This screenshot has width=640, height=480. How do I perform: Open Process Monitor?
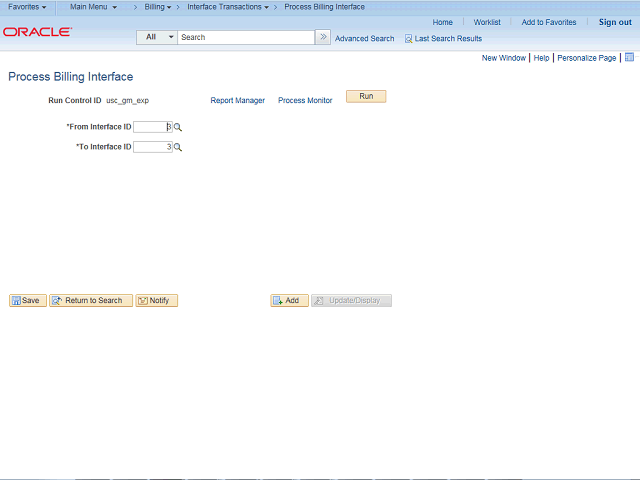(x=305, y=100)
